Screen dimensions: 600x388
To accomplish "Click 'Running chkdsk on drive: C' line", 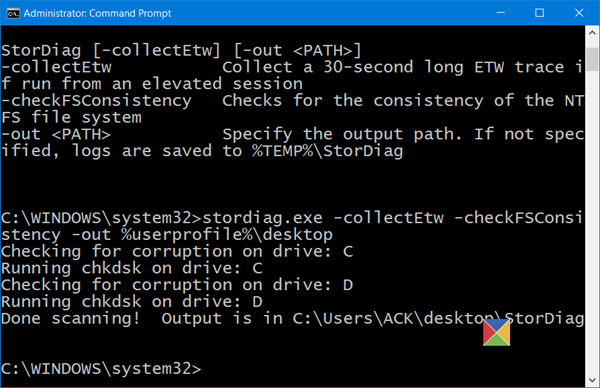I will (132, 268).
